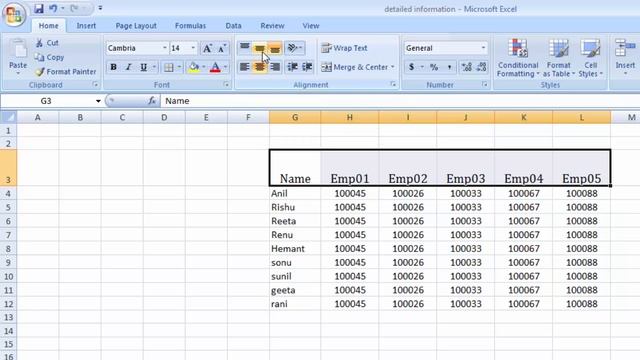Select the cell containing Hemant

[x=295, y=249]
